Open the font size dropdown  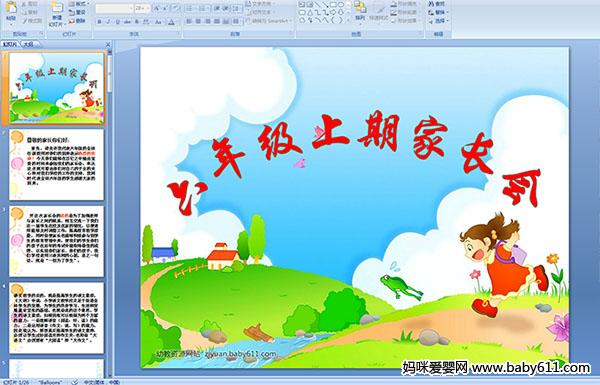pos(142,8)
